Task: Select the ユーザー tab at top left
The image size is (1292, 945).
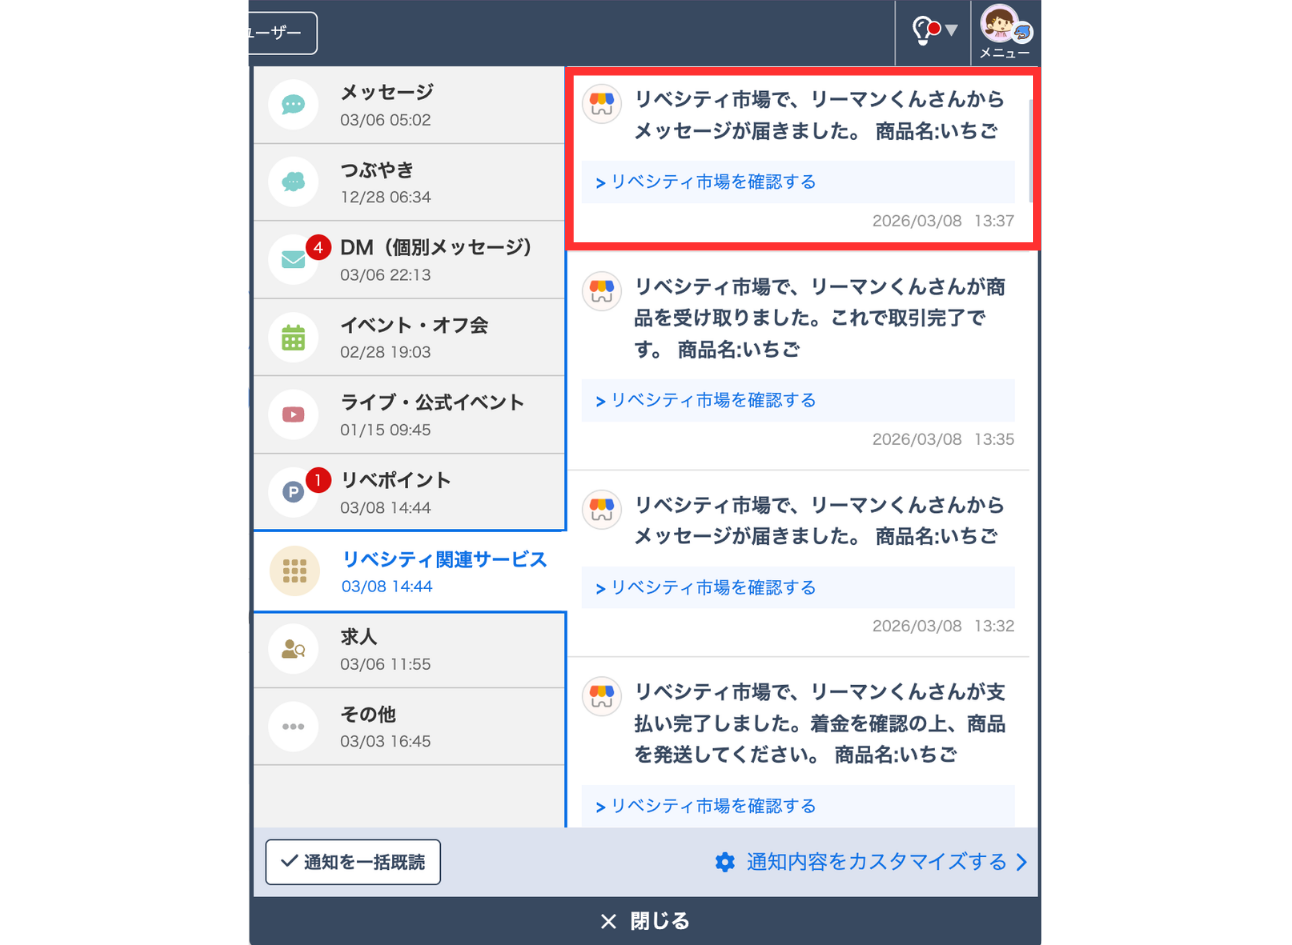Action: (278, 33)
